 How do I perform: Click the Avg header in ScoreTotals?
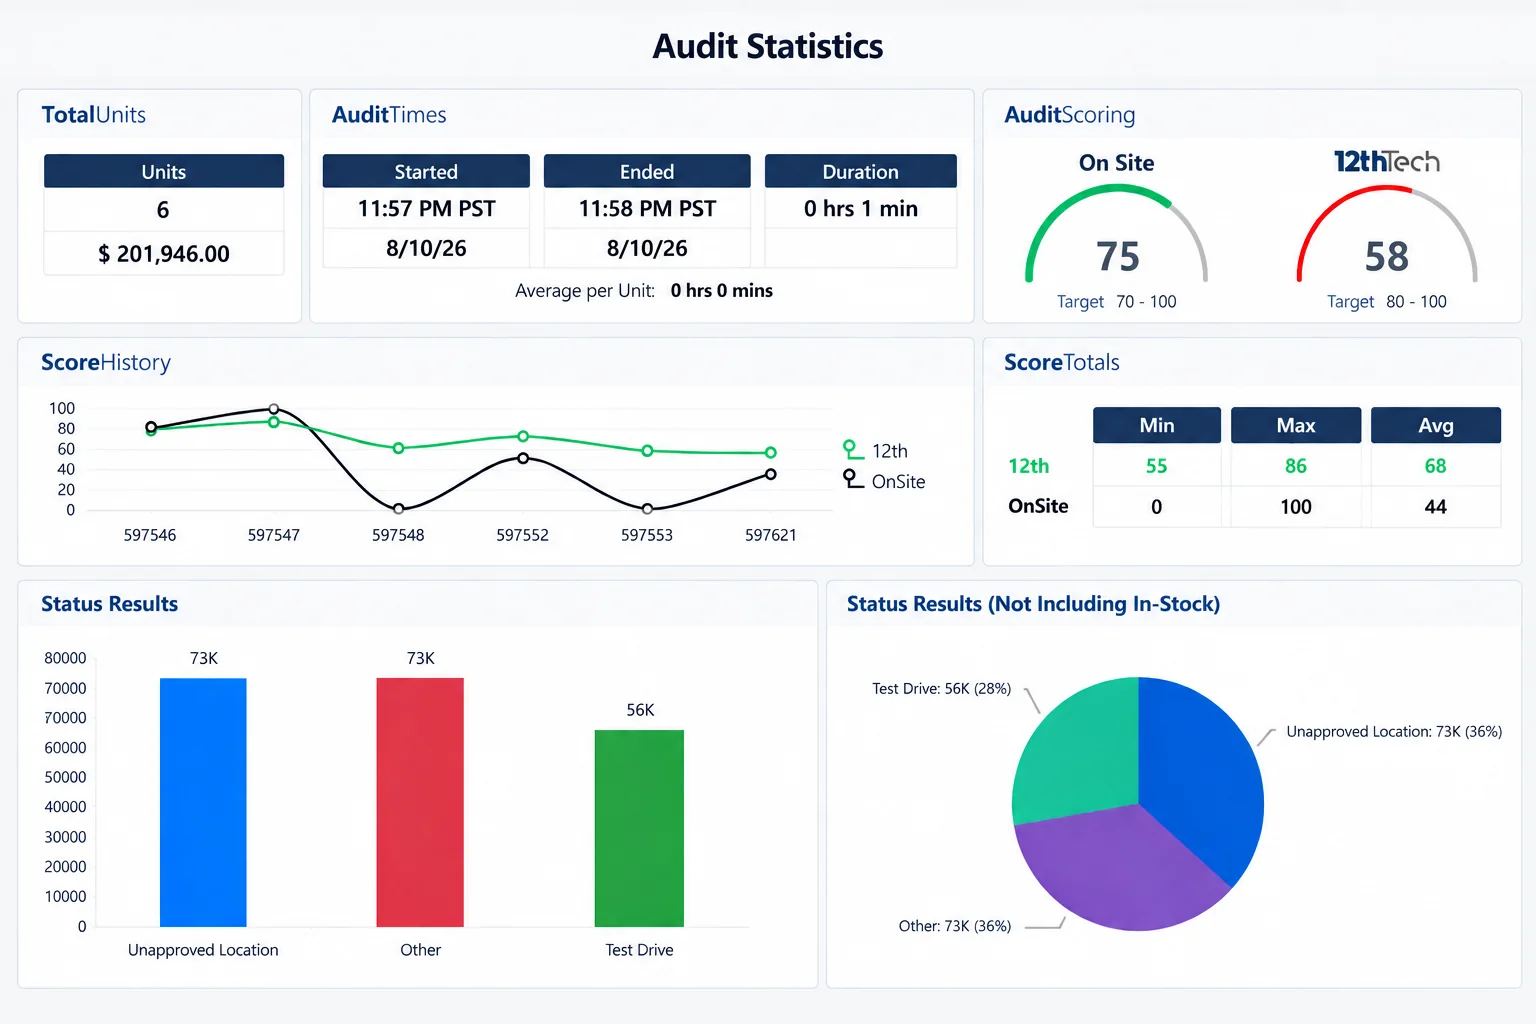tap(1436, 425)
